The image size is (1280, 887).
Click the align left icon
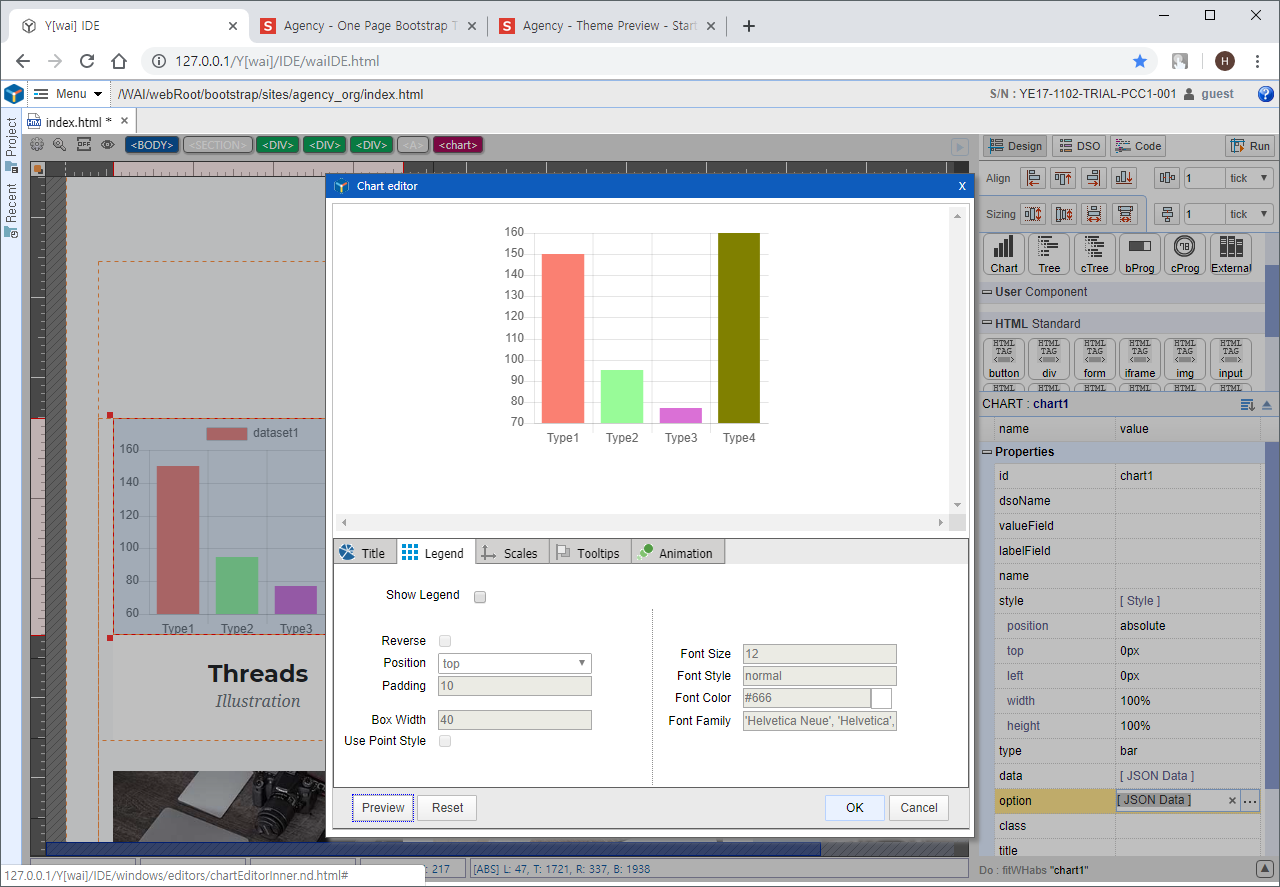(x=1033, y=178)
